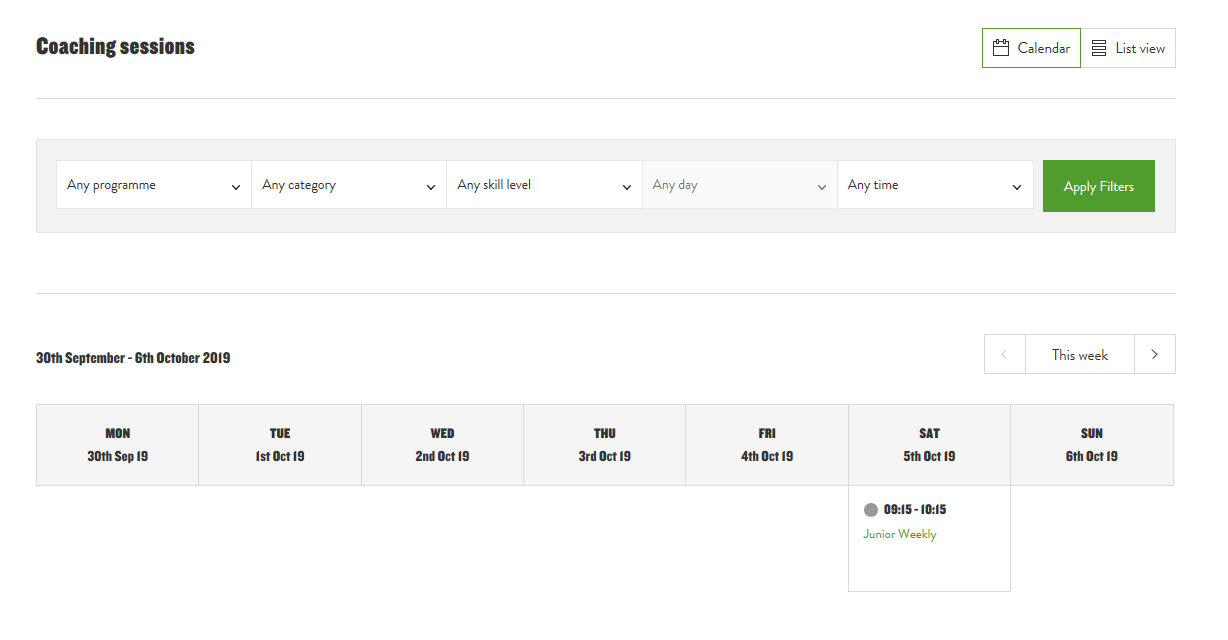This screenshot has width=1228, height=640.
Task: Click the calendar icon in view switcher
Action: click(1000, 48)
